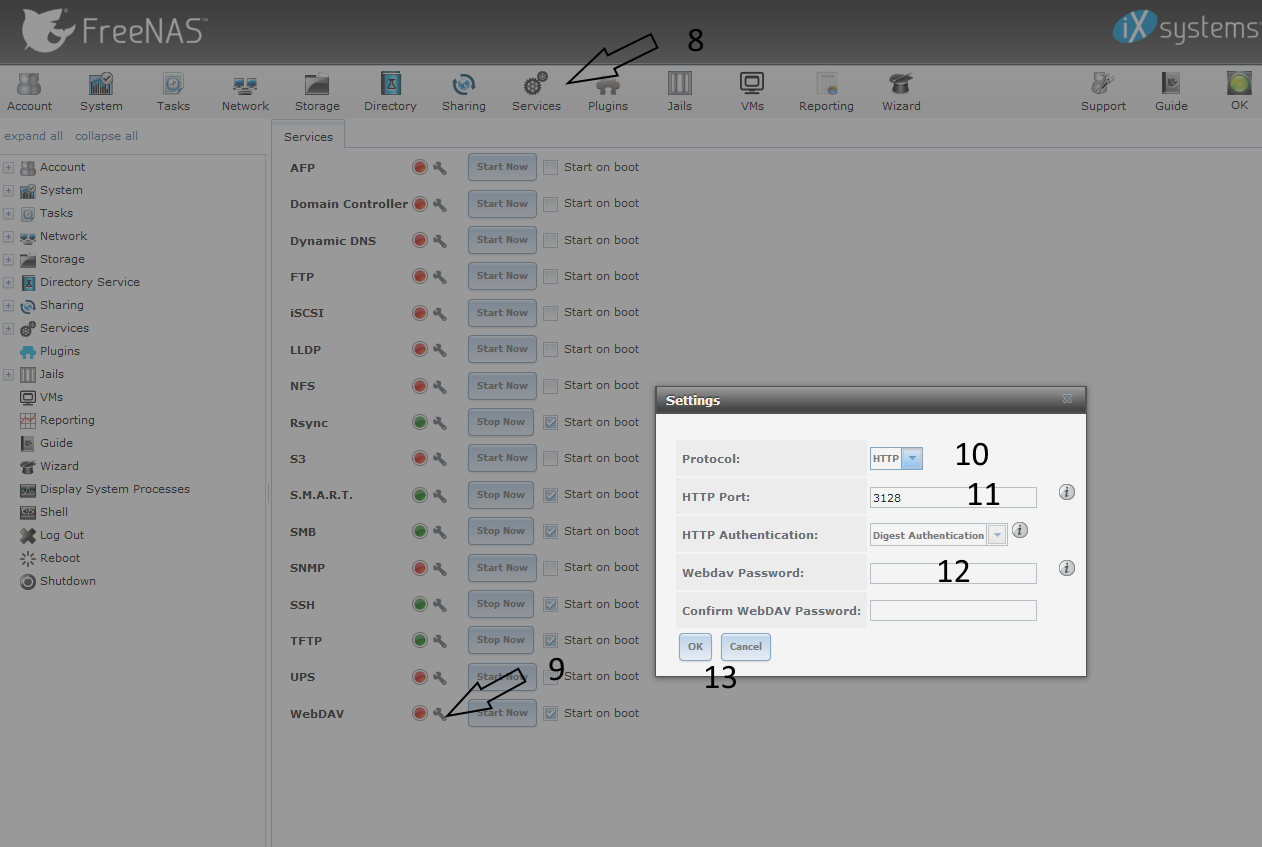Open the Storage toolbar icon

(317, 92)
